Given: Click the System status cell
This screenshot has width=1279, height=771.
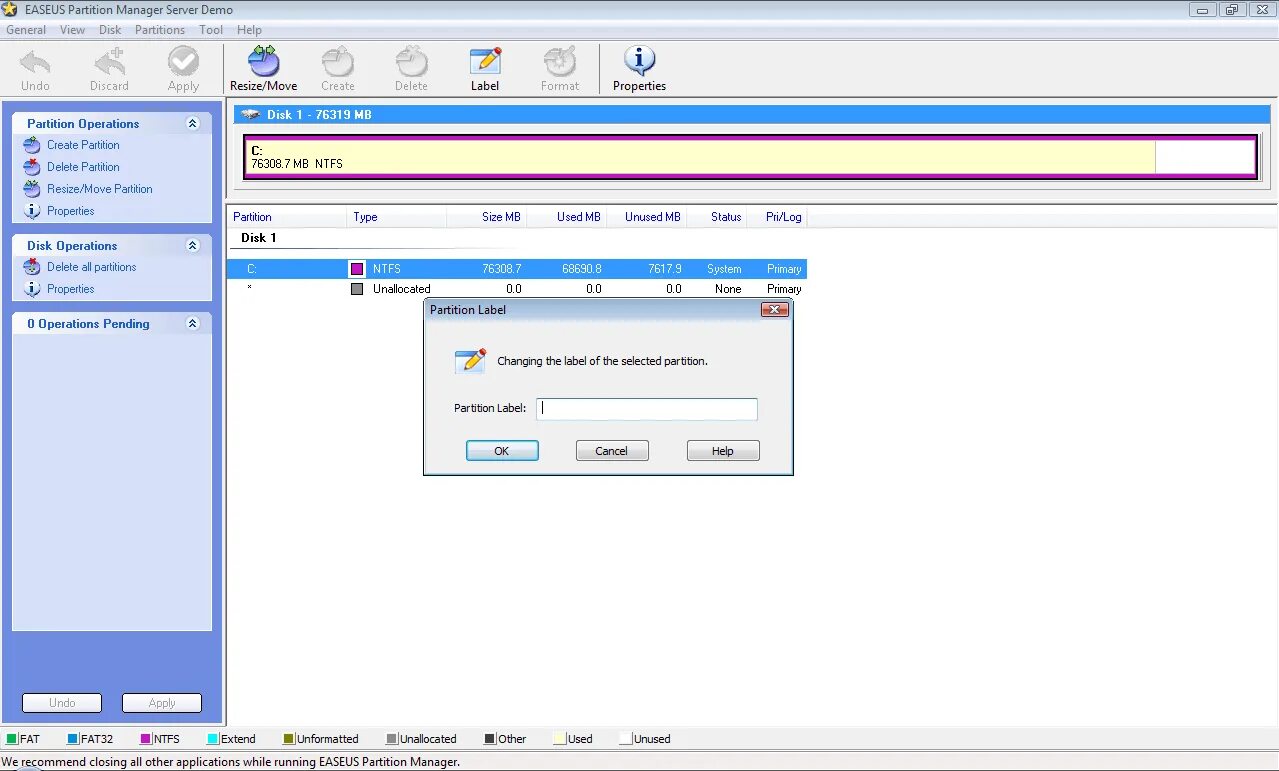Looking at the screenshot, I should [724, 269].
